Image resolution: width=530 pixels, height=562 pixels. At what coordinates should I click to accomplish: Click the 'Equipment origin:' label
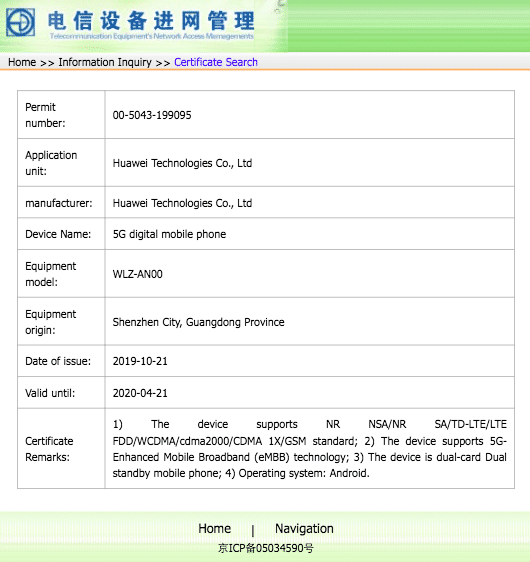tap(51, 322)
